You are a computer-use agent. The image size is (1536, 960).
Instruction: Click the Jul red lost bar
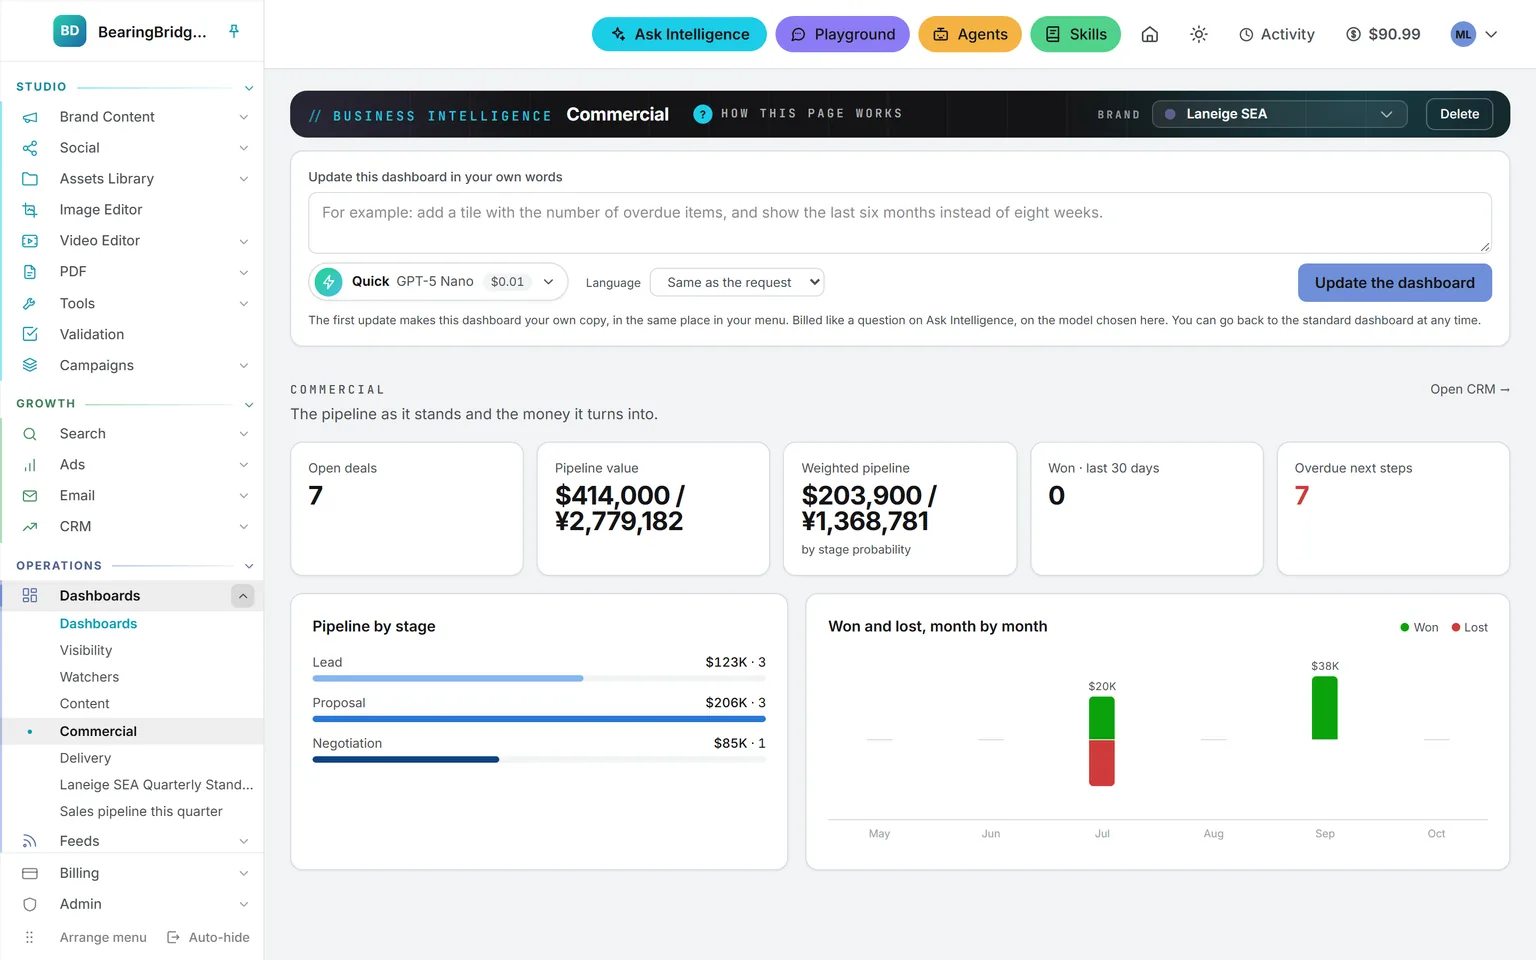tap(1101, 763)
